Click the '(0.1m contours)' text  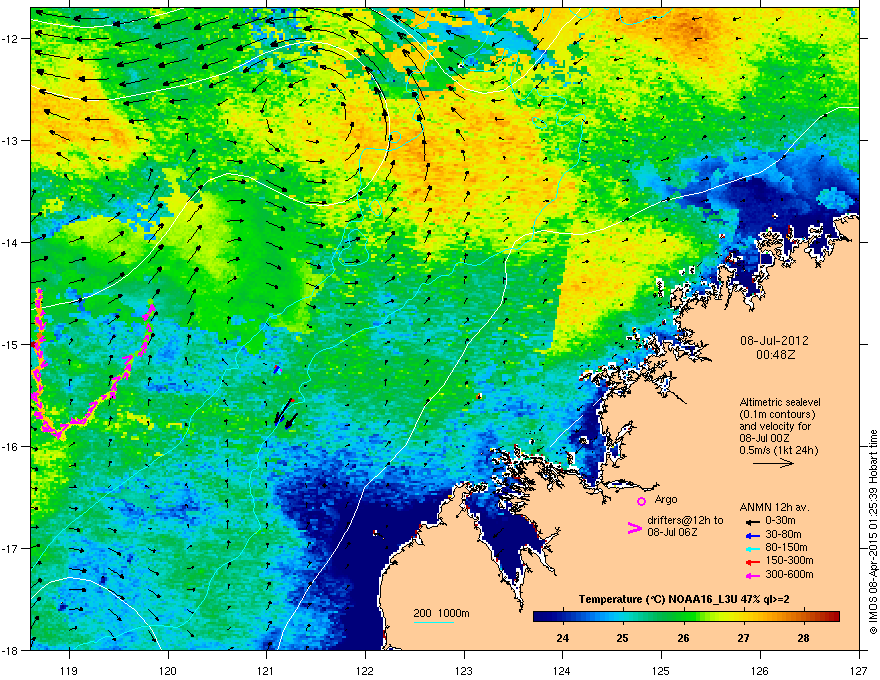[777, 415]
